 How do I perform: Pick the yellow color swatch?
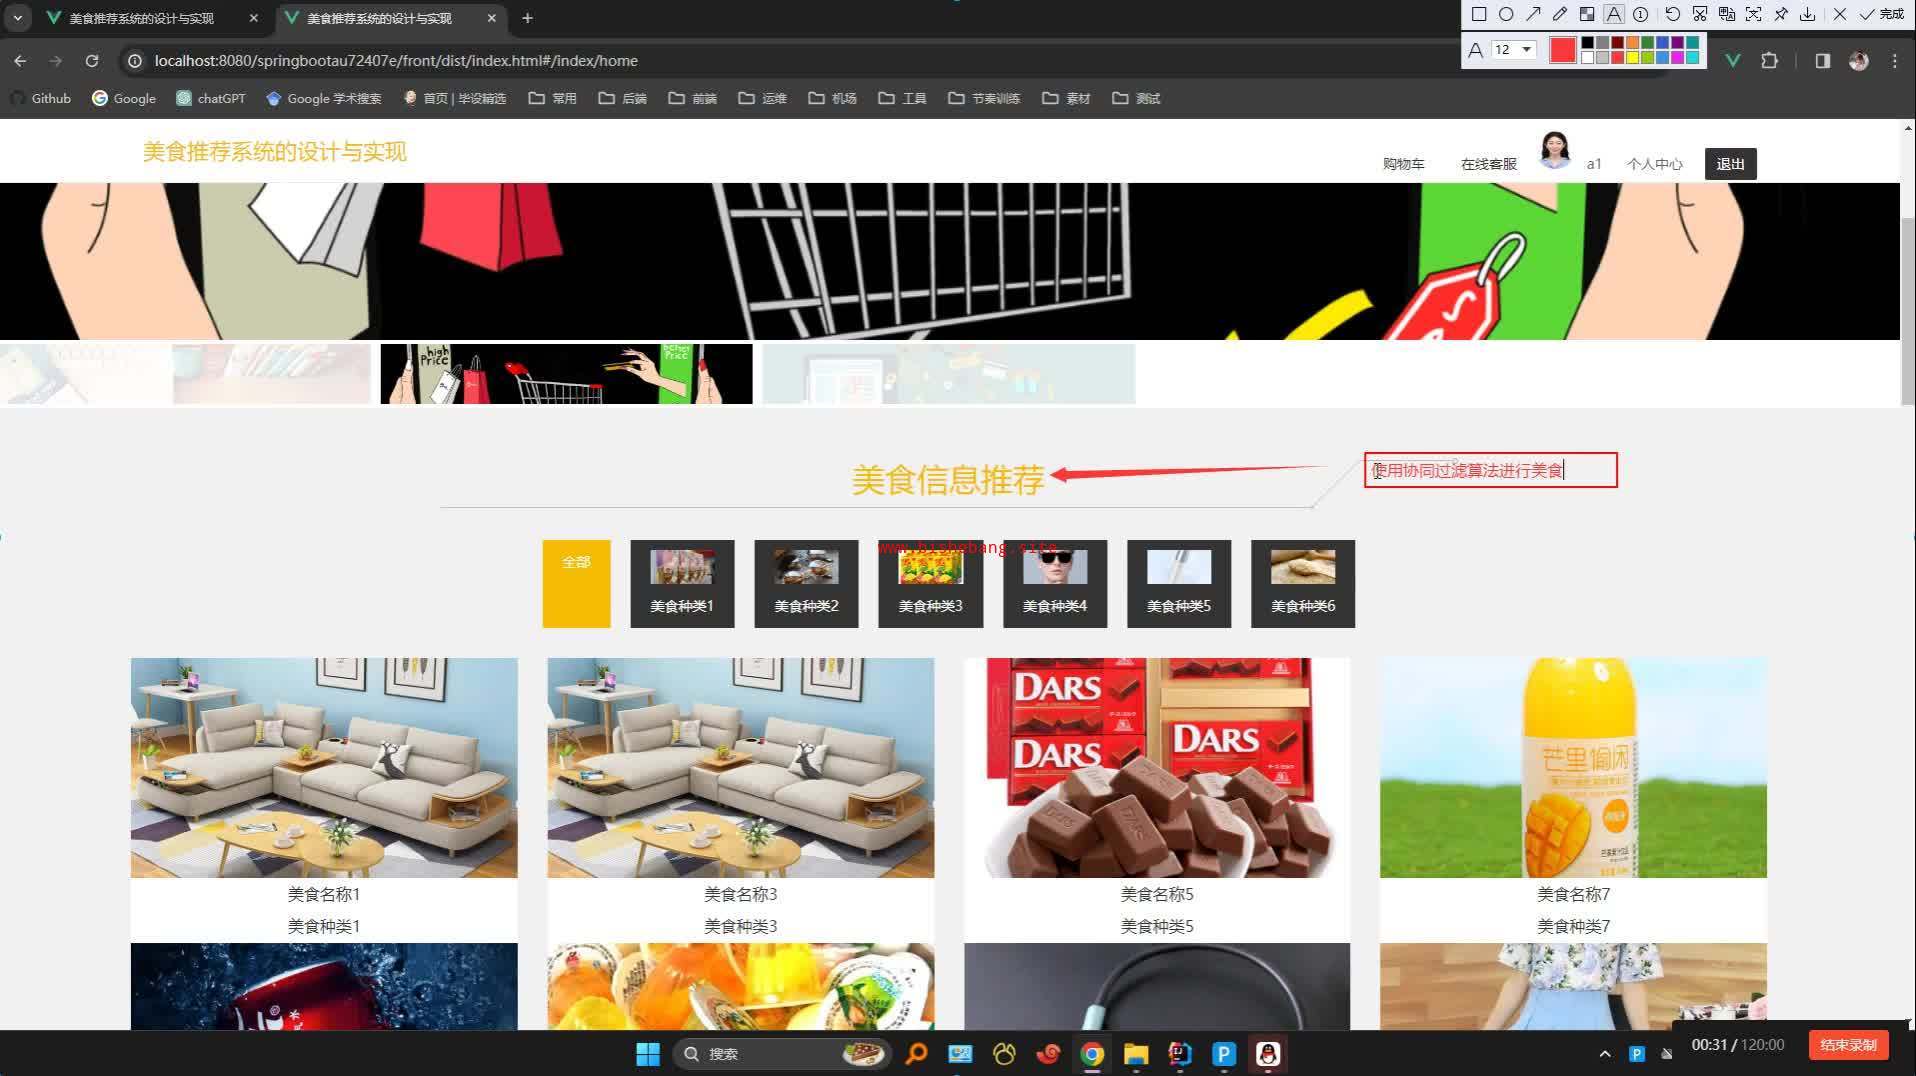1632,57
